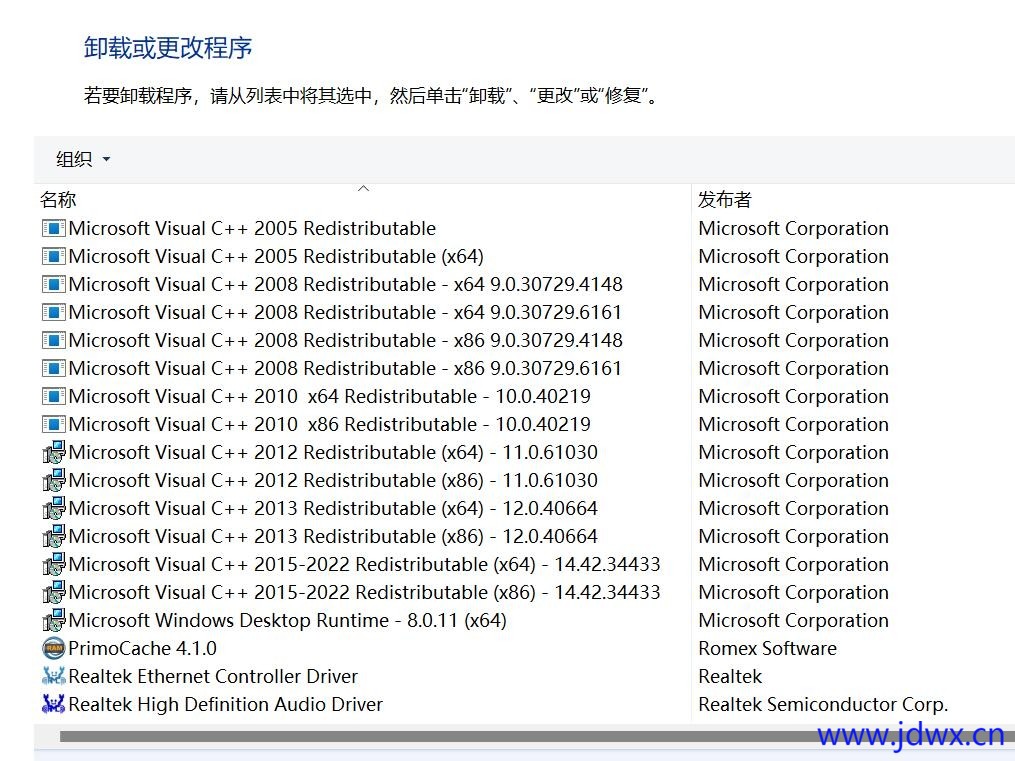Click installer icon of 2012 (x86) 11.0.61030
Viewport: 1015px width, 761px height.
(x=54, y=480)
